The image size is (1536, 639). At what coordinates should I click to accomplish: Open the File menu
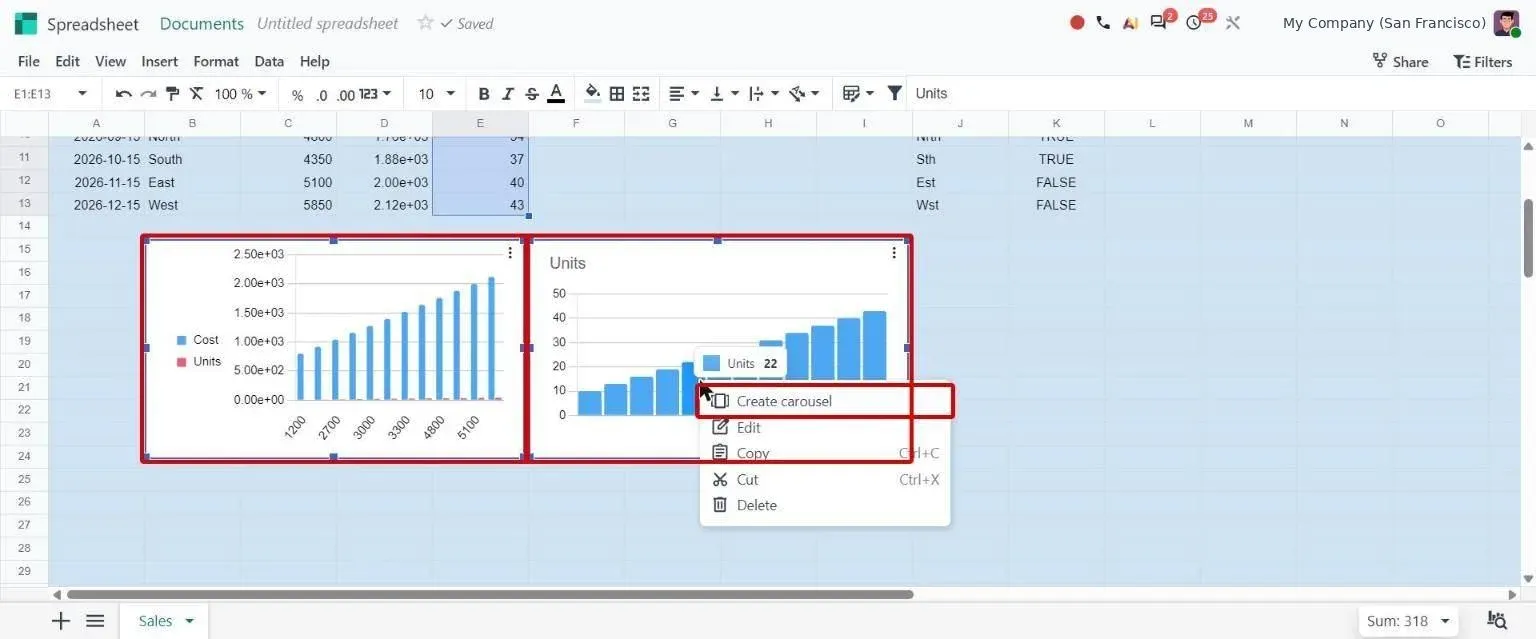coord(29,61)
